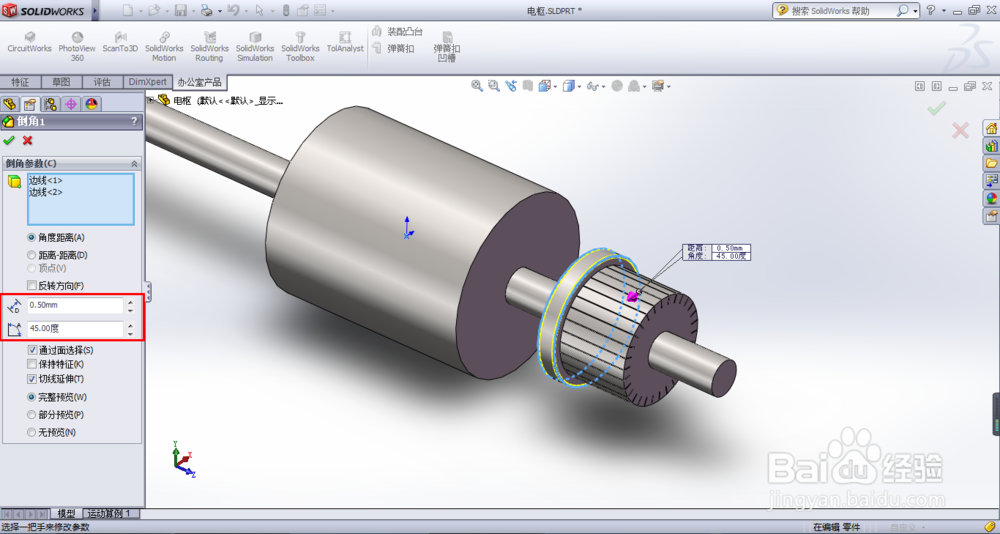The image size is (1000, 534).
Task: Print the current document
Action: point(207,10)
